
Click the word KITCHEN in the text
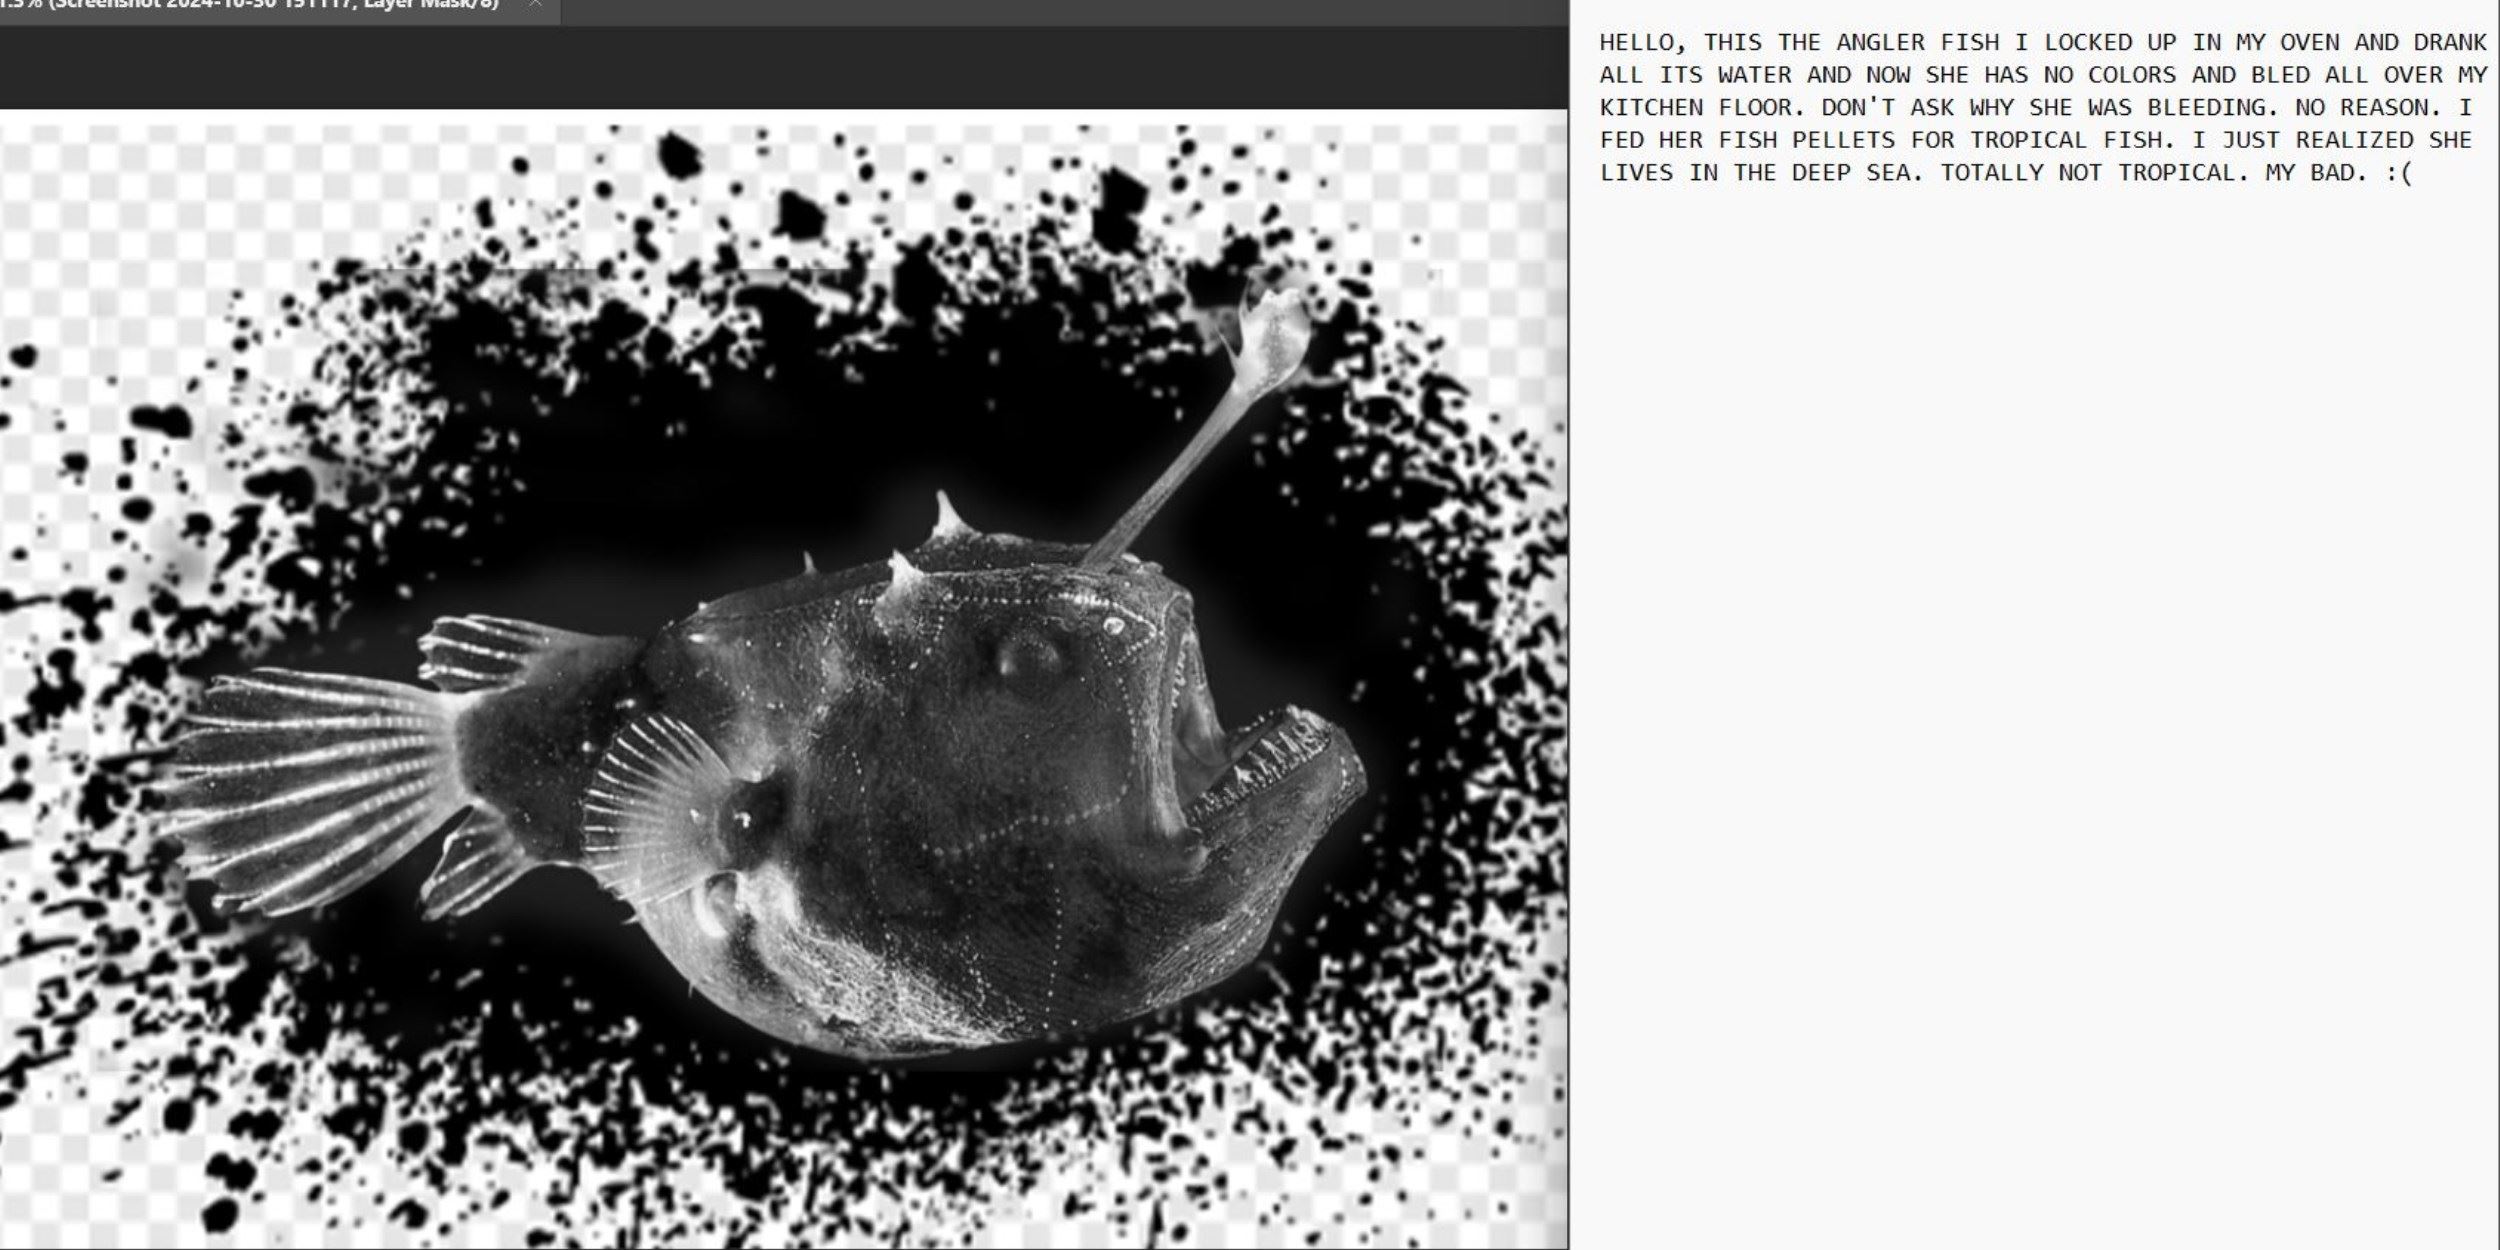(1651, 108)
